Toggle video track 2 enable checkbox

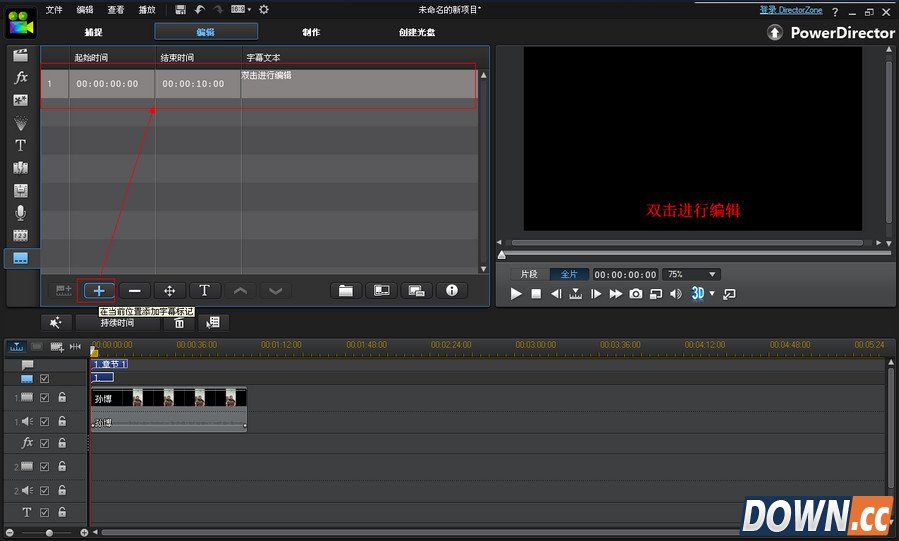coord(45,466)
